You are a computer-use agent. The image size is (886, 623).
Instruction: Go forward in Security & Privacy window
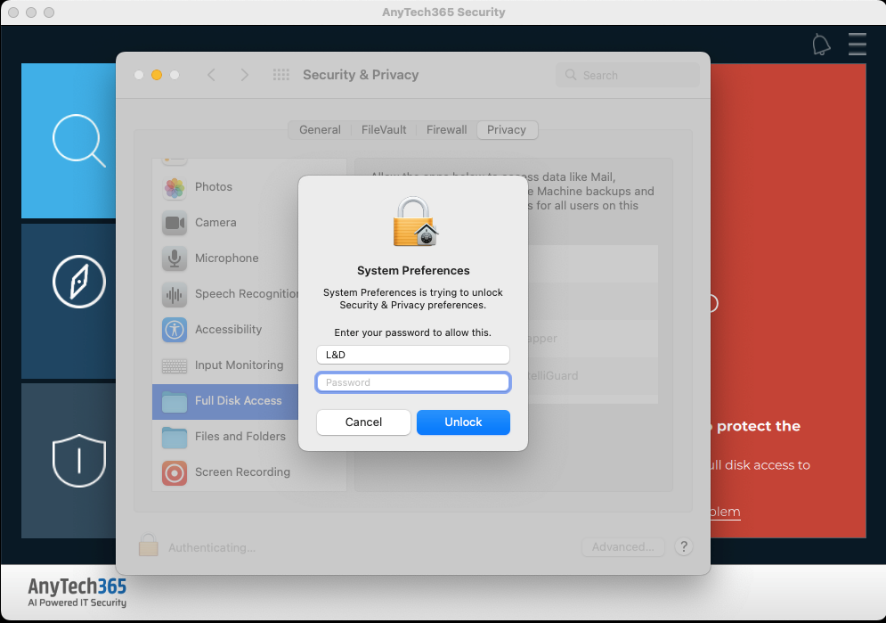point(244,75)
